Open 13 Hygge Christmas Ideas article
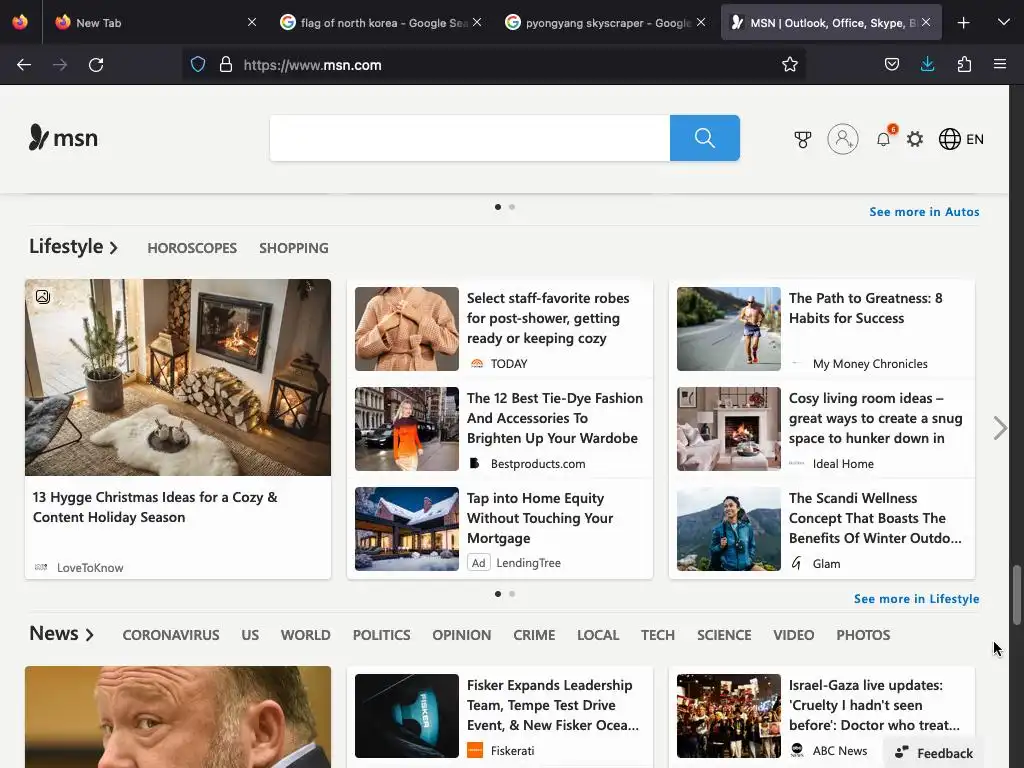 [x=178, y=428]
